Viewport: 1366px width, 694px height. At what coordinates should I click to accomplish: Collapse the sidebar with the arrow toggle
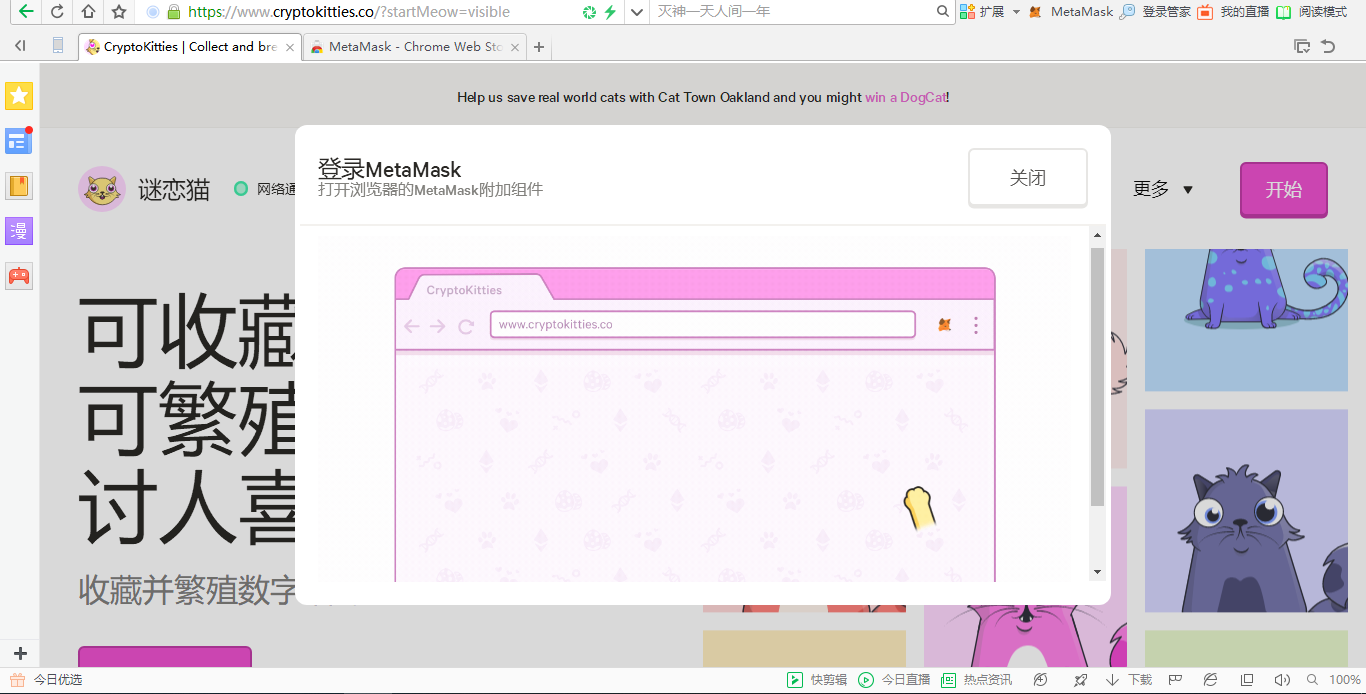(x=20, y=46)
